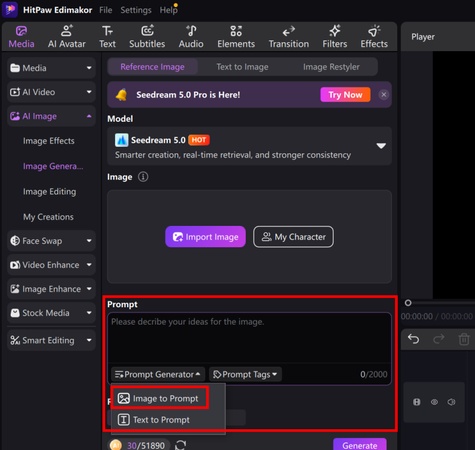The height and width of the screenshot is (450, 475).
Task: Collapse the AI Image sidebar section
Action: tap(51, 116)
